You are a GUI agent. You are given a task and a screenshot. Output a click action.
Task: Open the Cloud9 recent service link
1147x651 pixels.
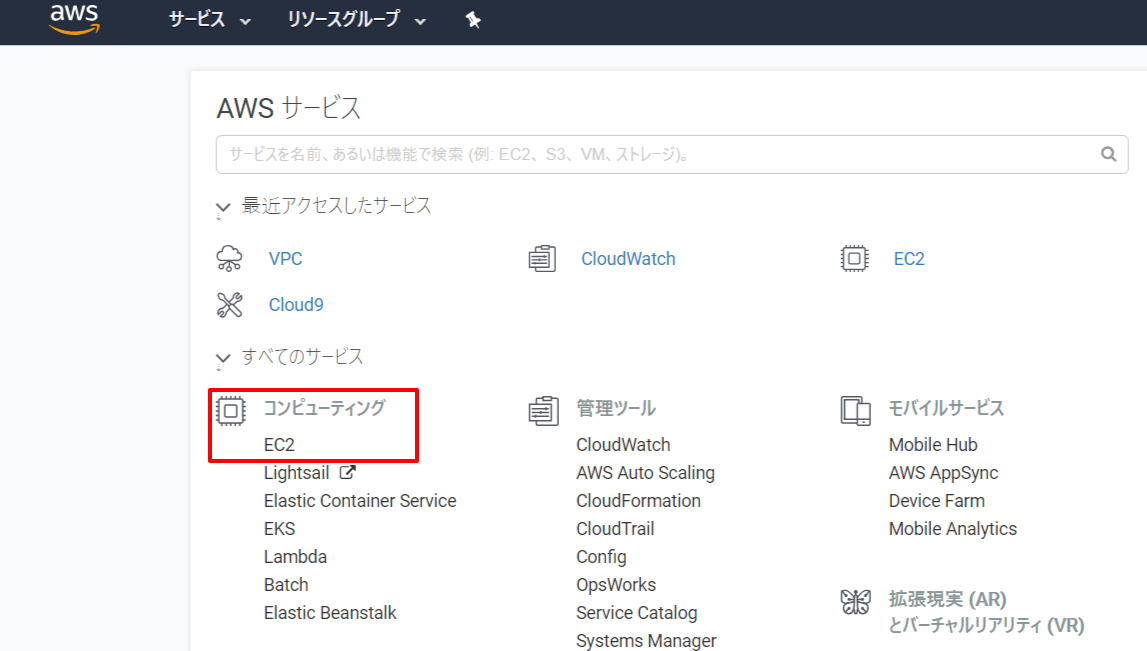click(x=296, y=305)
